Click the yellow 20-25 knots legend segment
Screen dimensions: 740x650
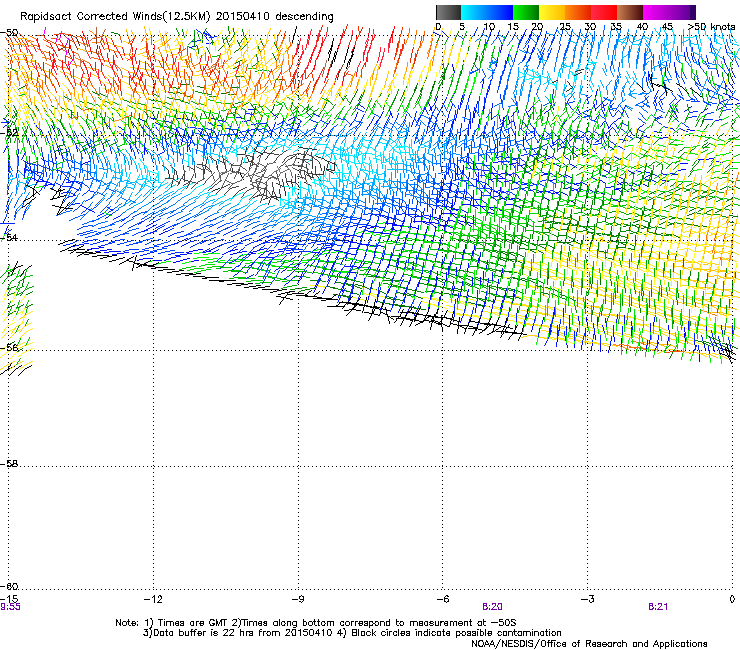click(552, 12)
